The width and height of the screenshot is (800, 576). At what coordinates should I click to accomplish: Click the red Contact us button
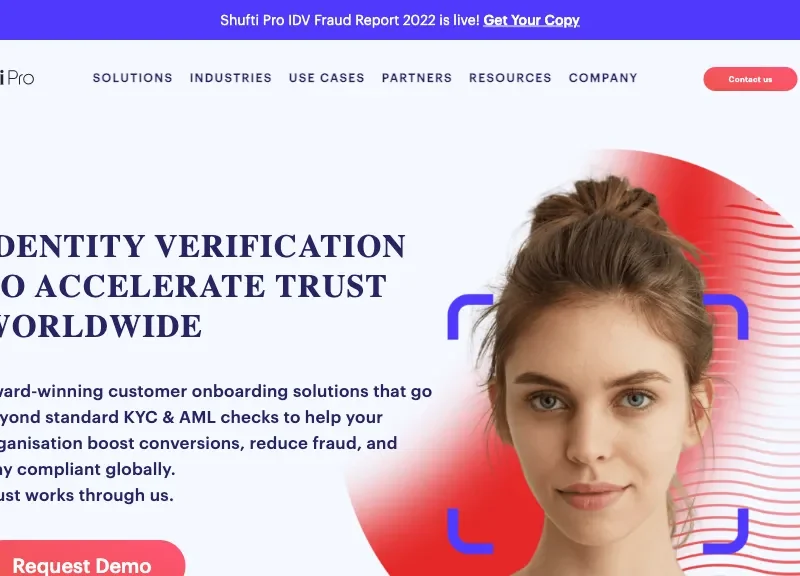coord(750,79)
